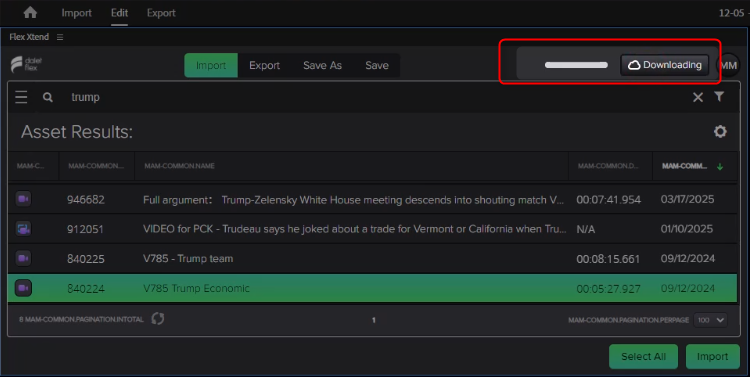The height and width of the screenshot is (377, 750).
Task: Click the Downloading cloud button
Action: coord(665,65)
